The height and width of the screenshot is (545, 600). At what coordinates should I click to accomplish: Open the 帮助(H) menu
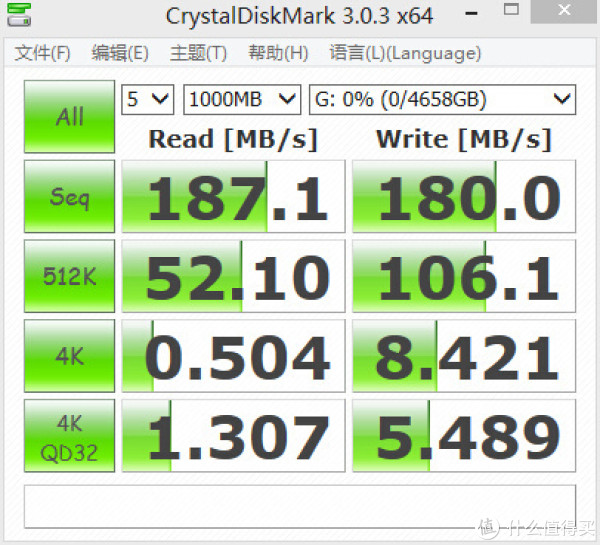point(278,53)
